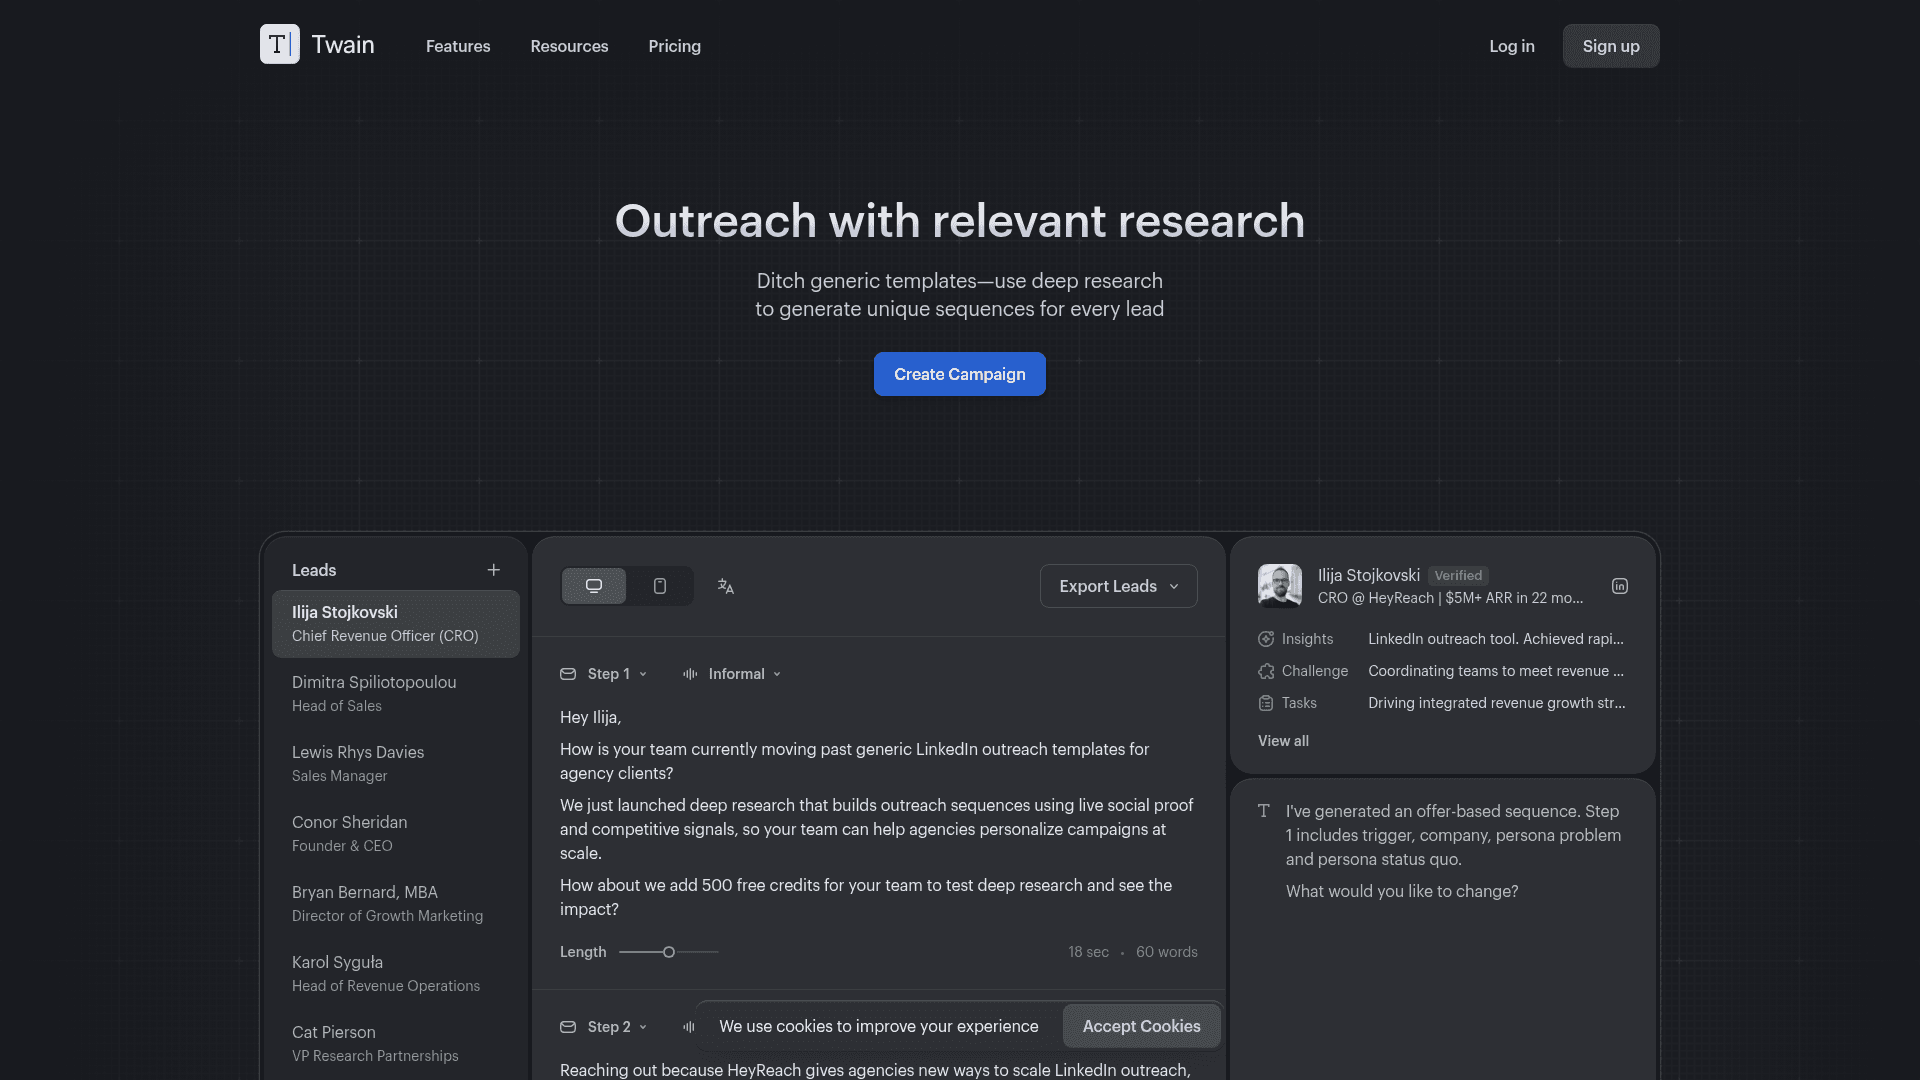Click the Sign up button
The width and height of the screenshot is (1920, 1080).
(x=1611, y=46)
